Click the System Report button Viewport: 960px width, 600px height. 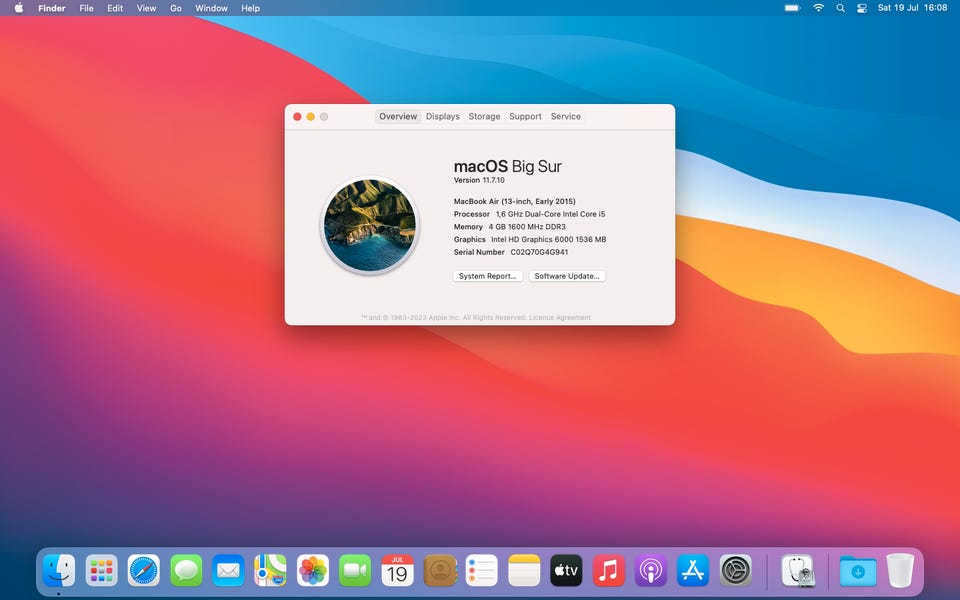pos(487,276)
